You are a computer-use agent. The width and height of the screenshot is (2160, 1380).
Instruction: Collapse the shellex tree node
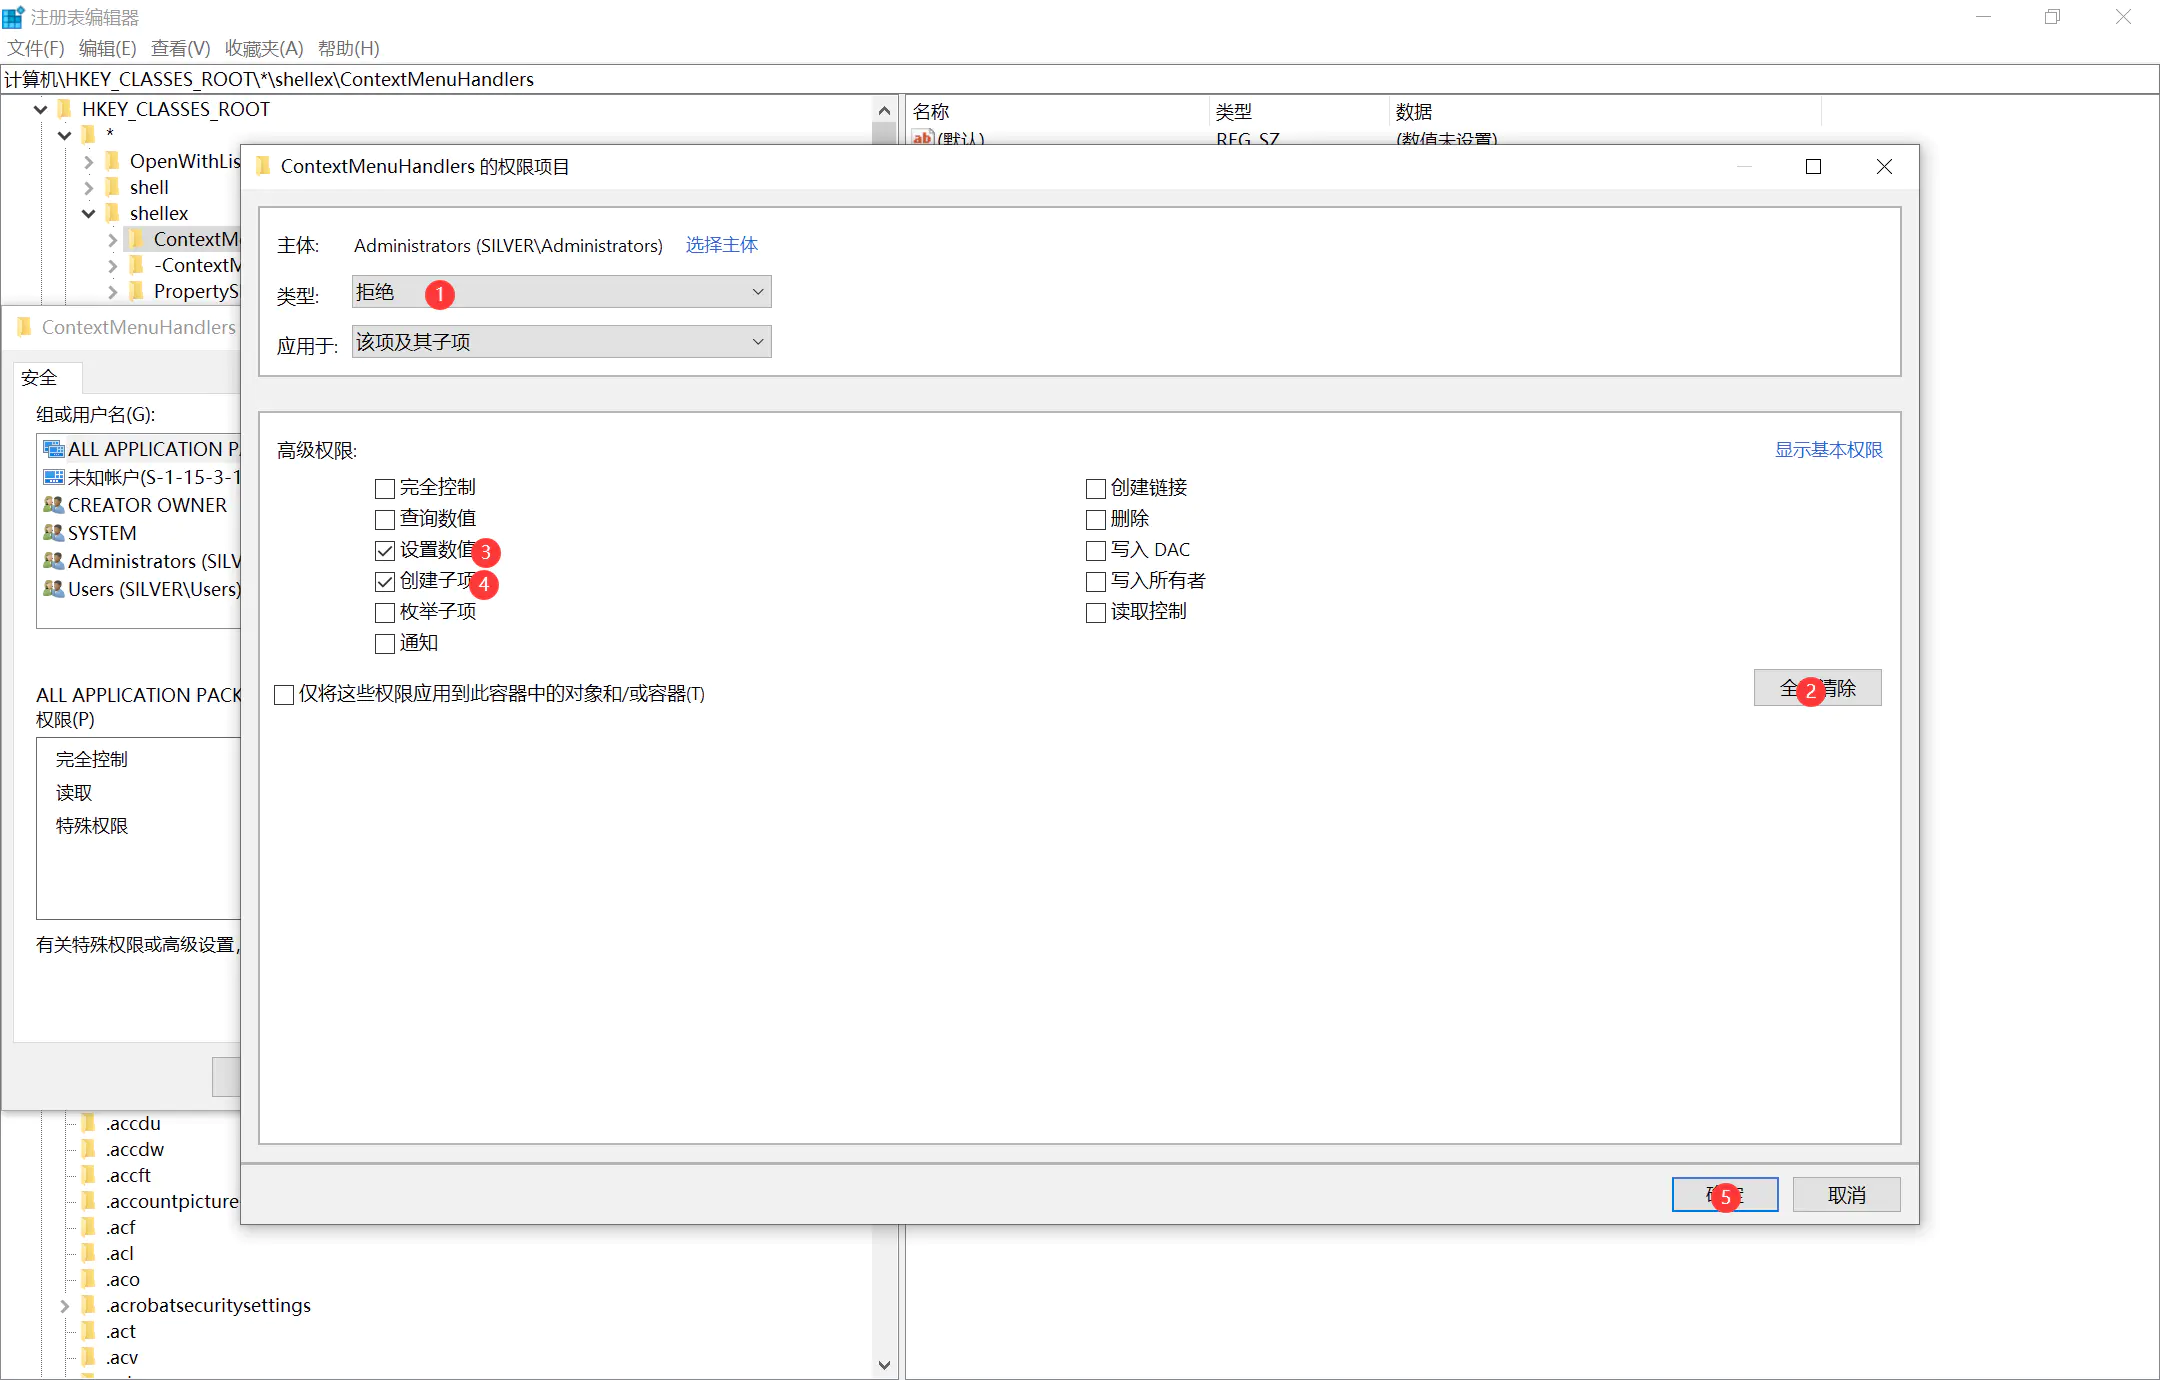(88, 213)
